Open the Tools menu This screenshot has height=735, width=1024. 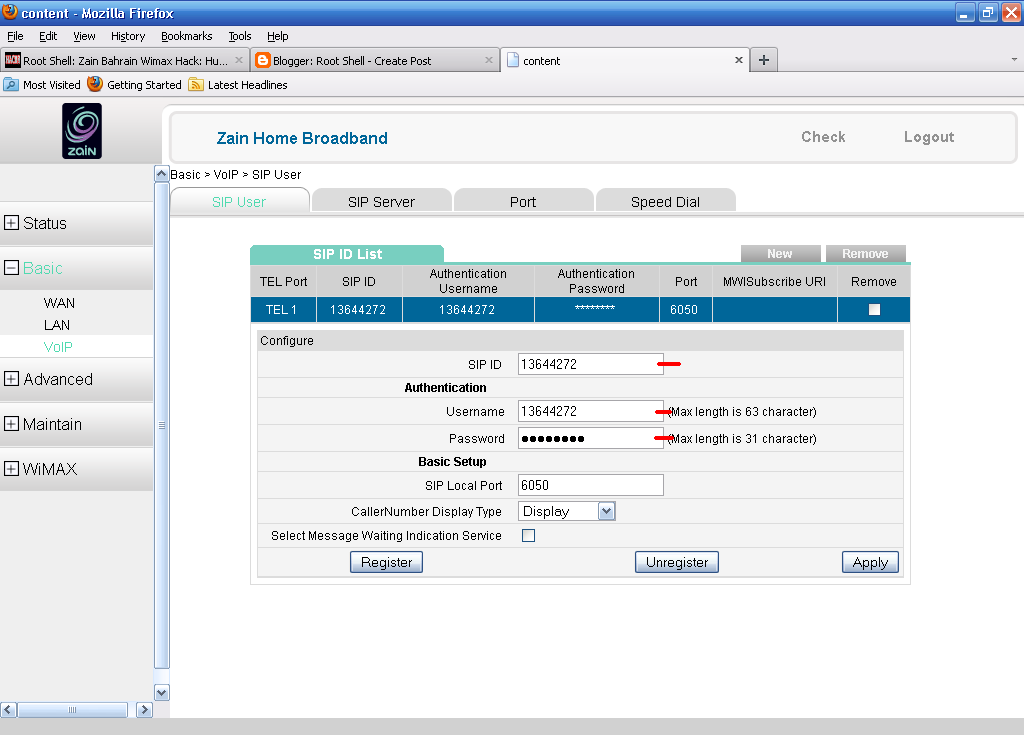[x=240, y=36]
